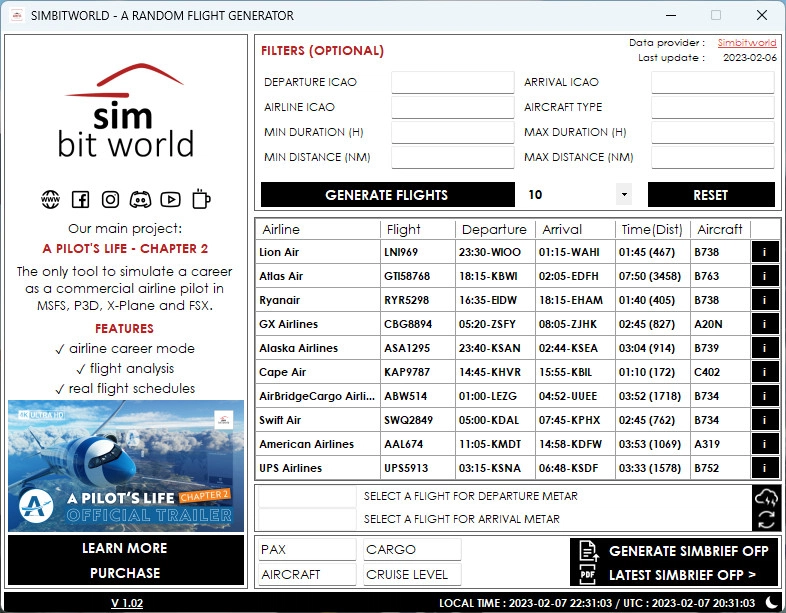Open the Discord server icon

coord(140,200)
